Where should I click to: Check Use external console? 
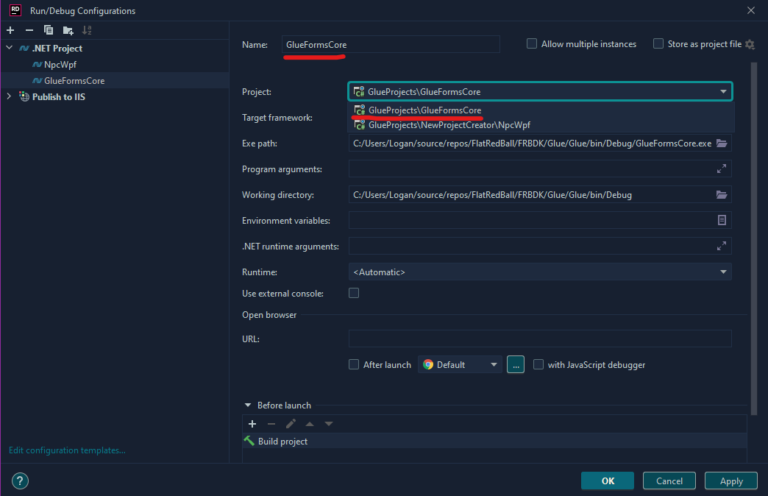354,293
